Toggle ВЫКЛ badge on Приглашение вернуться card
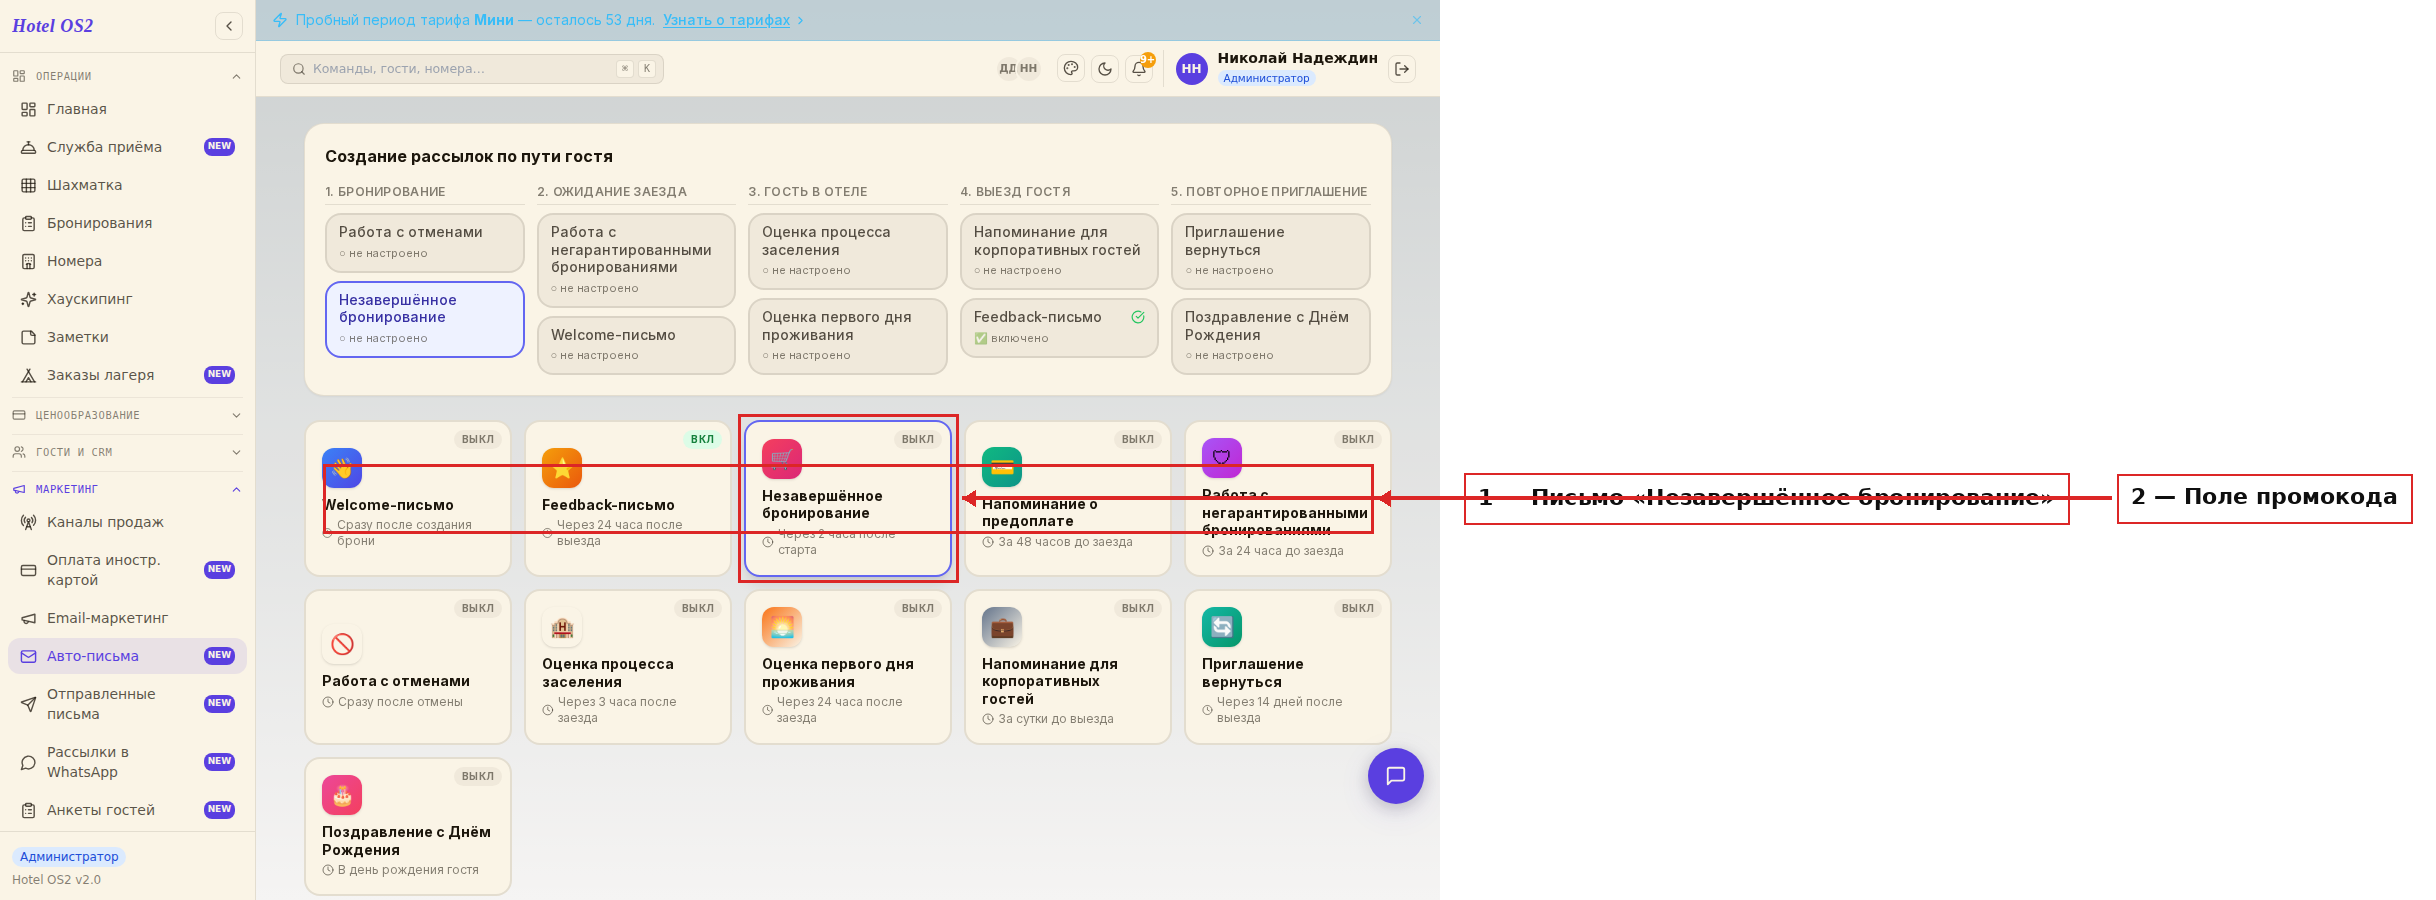 pos(1358,608)
